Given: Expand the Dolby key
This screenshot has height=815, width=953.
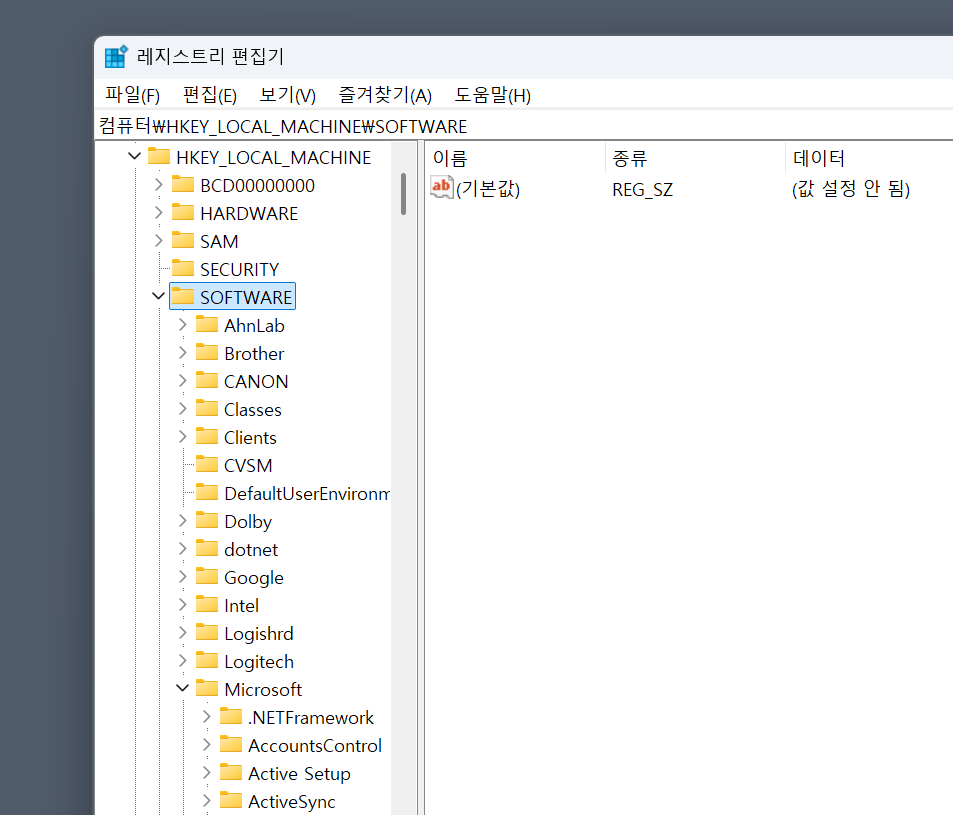Looking at the screenshot, I should click(182, 521).
